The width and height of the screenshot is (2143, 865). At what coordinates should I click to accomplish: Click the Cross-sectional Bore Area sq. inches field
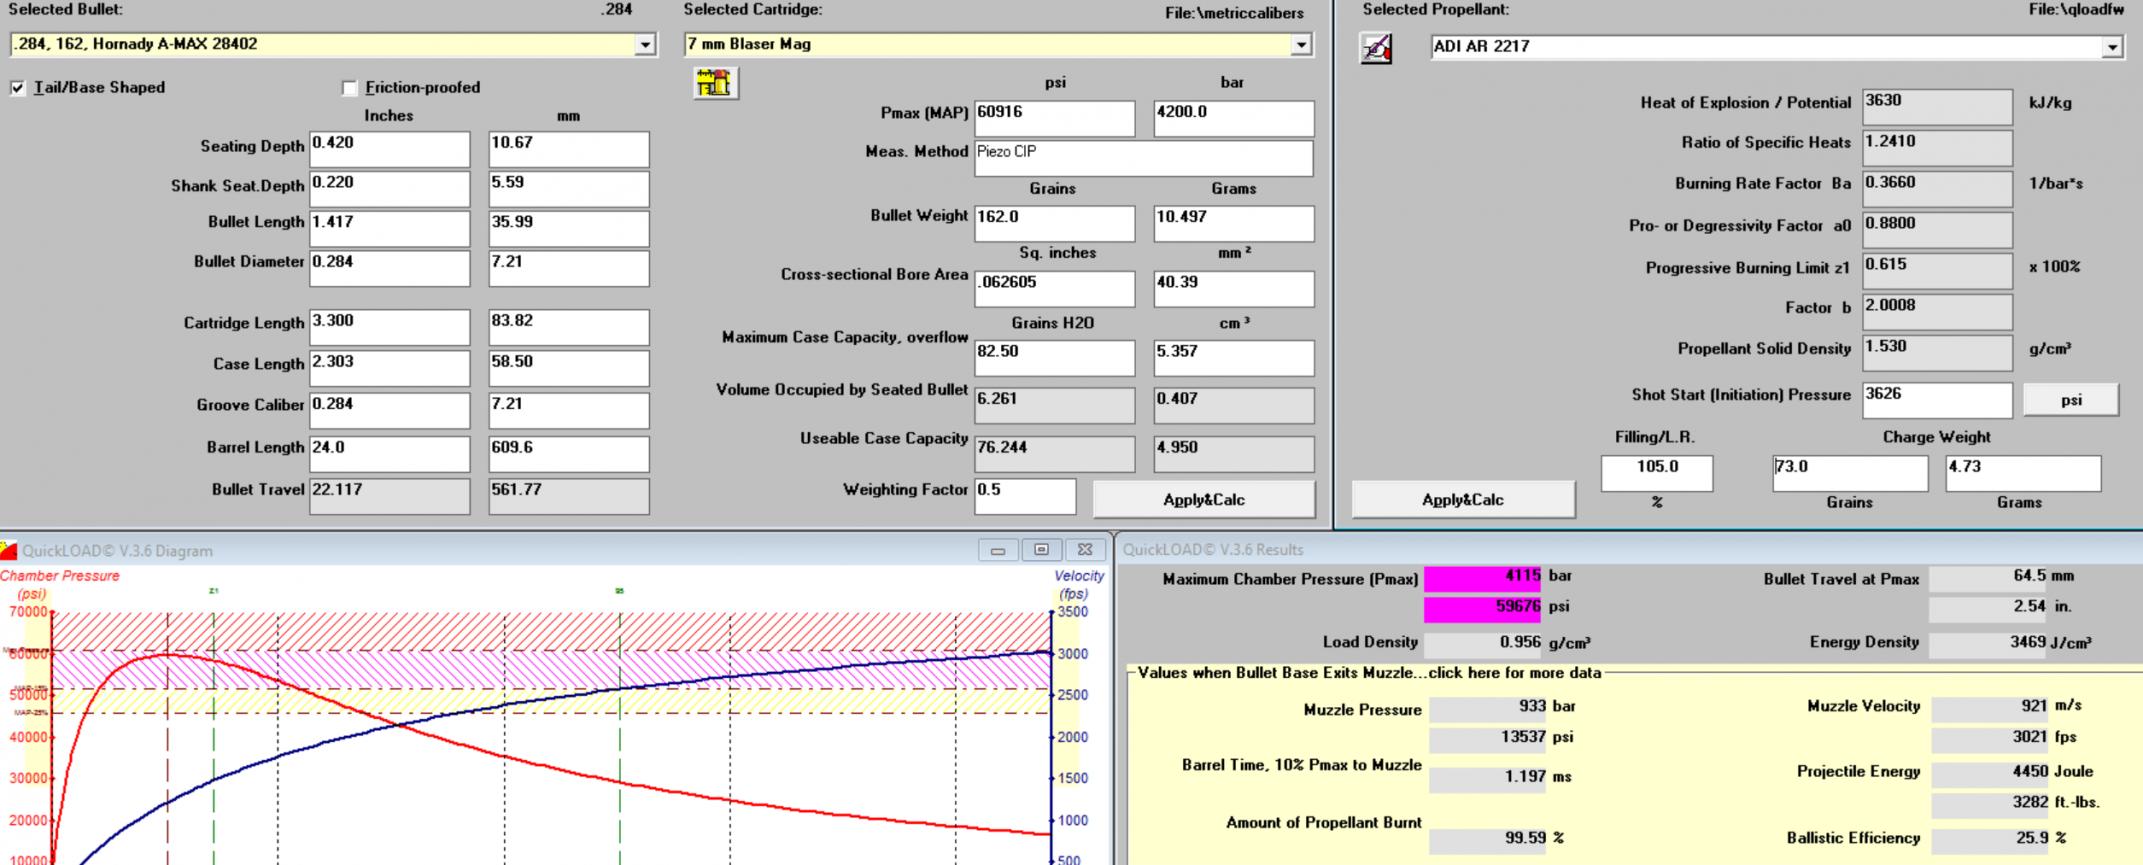point(1055,288)
